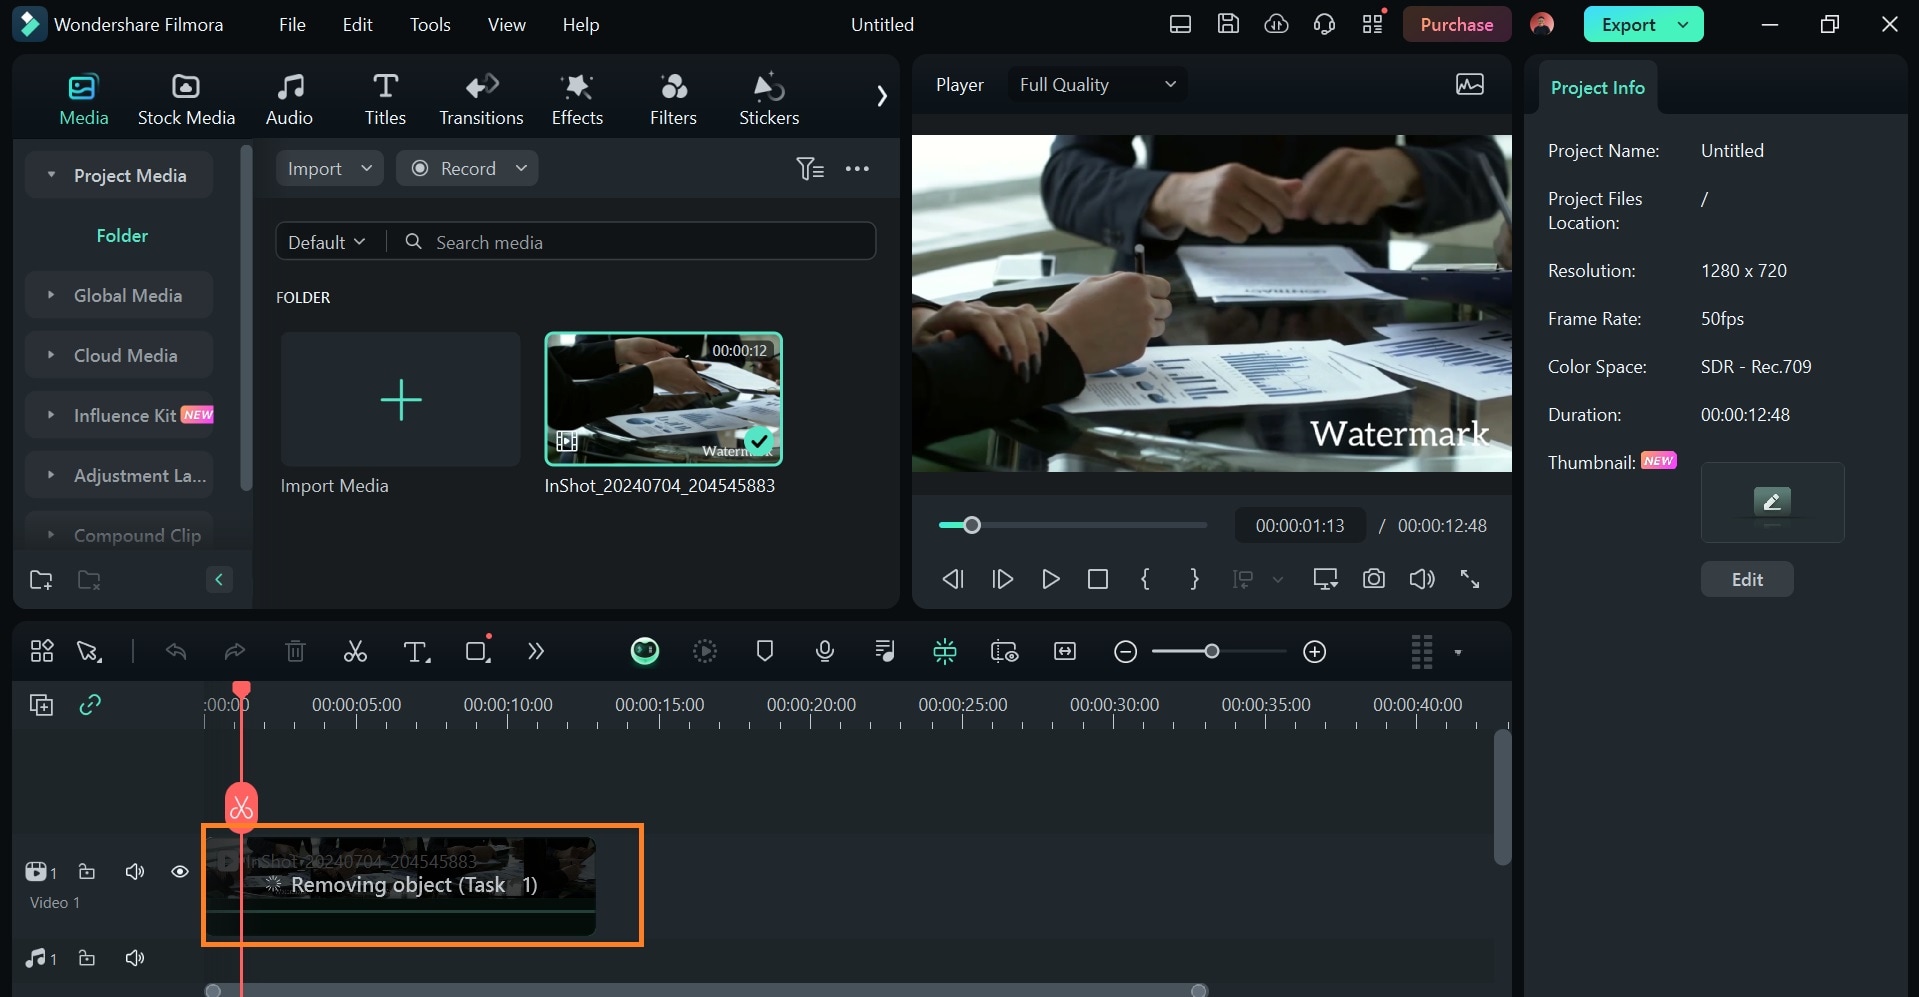Click the player volume speaker icon

click(1422, 579)
